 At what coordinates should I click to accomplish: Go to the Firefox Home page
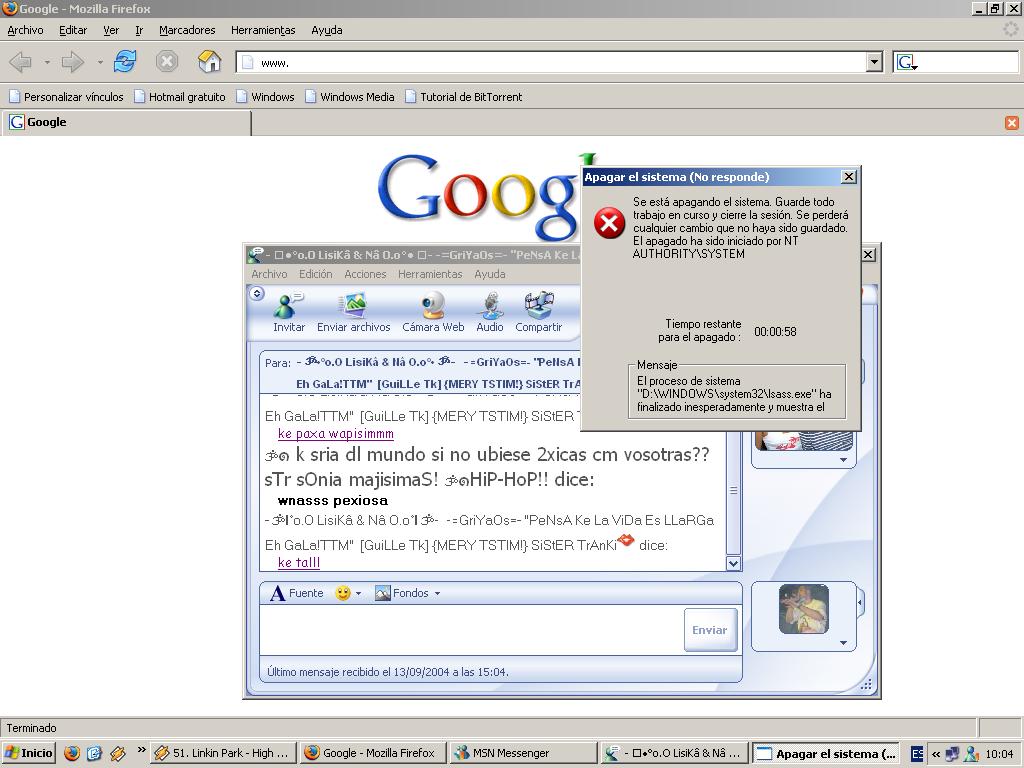[x=209, y=62]
